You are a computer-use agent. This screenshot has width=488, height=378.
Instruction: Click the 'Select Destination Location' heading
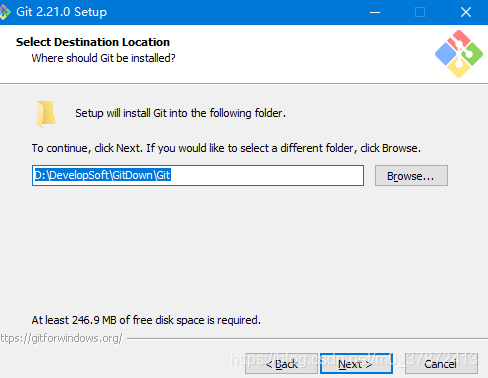[93, 42]
